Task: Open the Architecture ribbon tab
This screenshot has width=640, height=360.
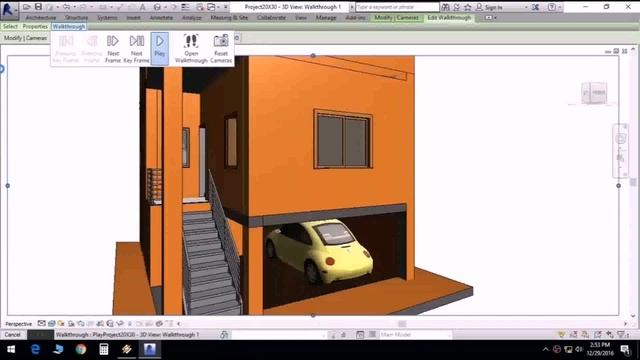Action: click(x=41, y=18)
